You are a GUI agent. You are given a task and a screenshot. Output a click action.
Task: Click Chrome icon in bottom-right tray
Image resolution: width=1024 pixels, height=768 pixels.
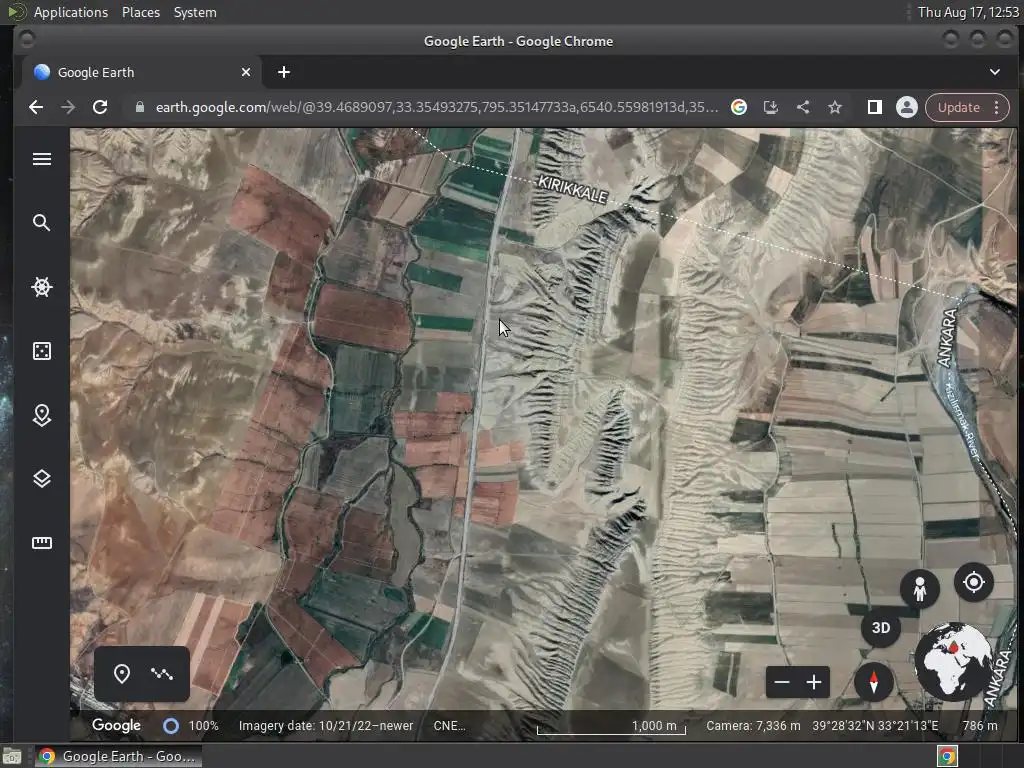947,756
